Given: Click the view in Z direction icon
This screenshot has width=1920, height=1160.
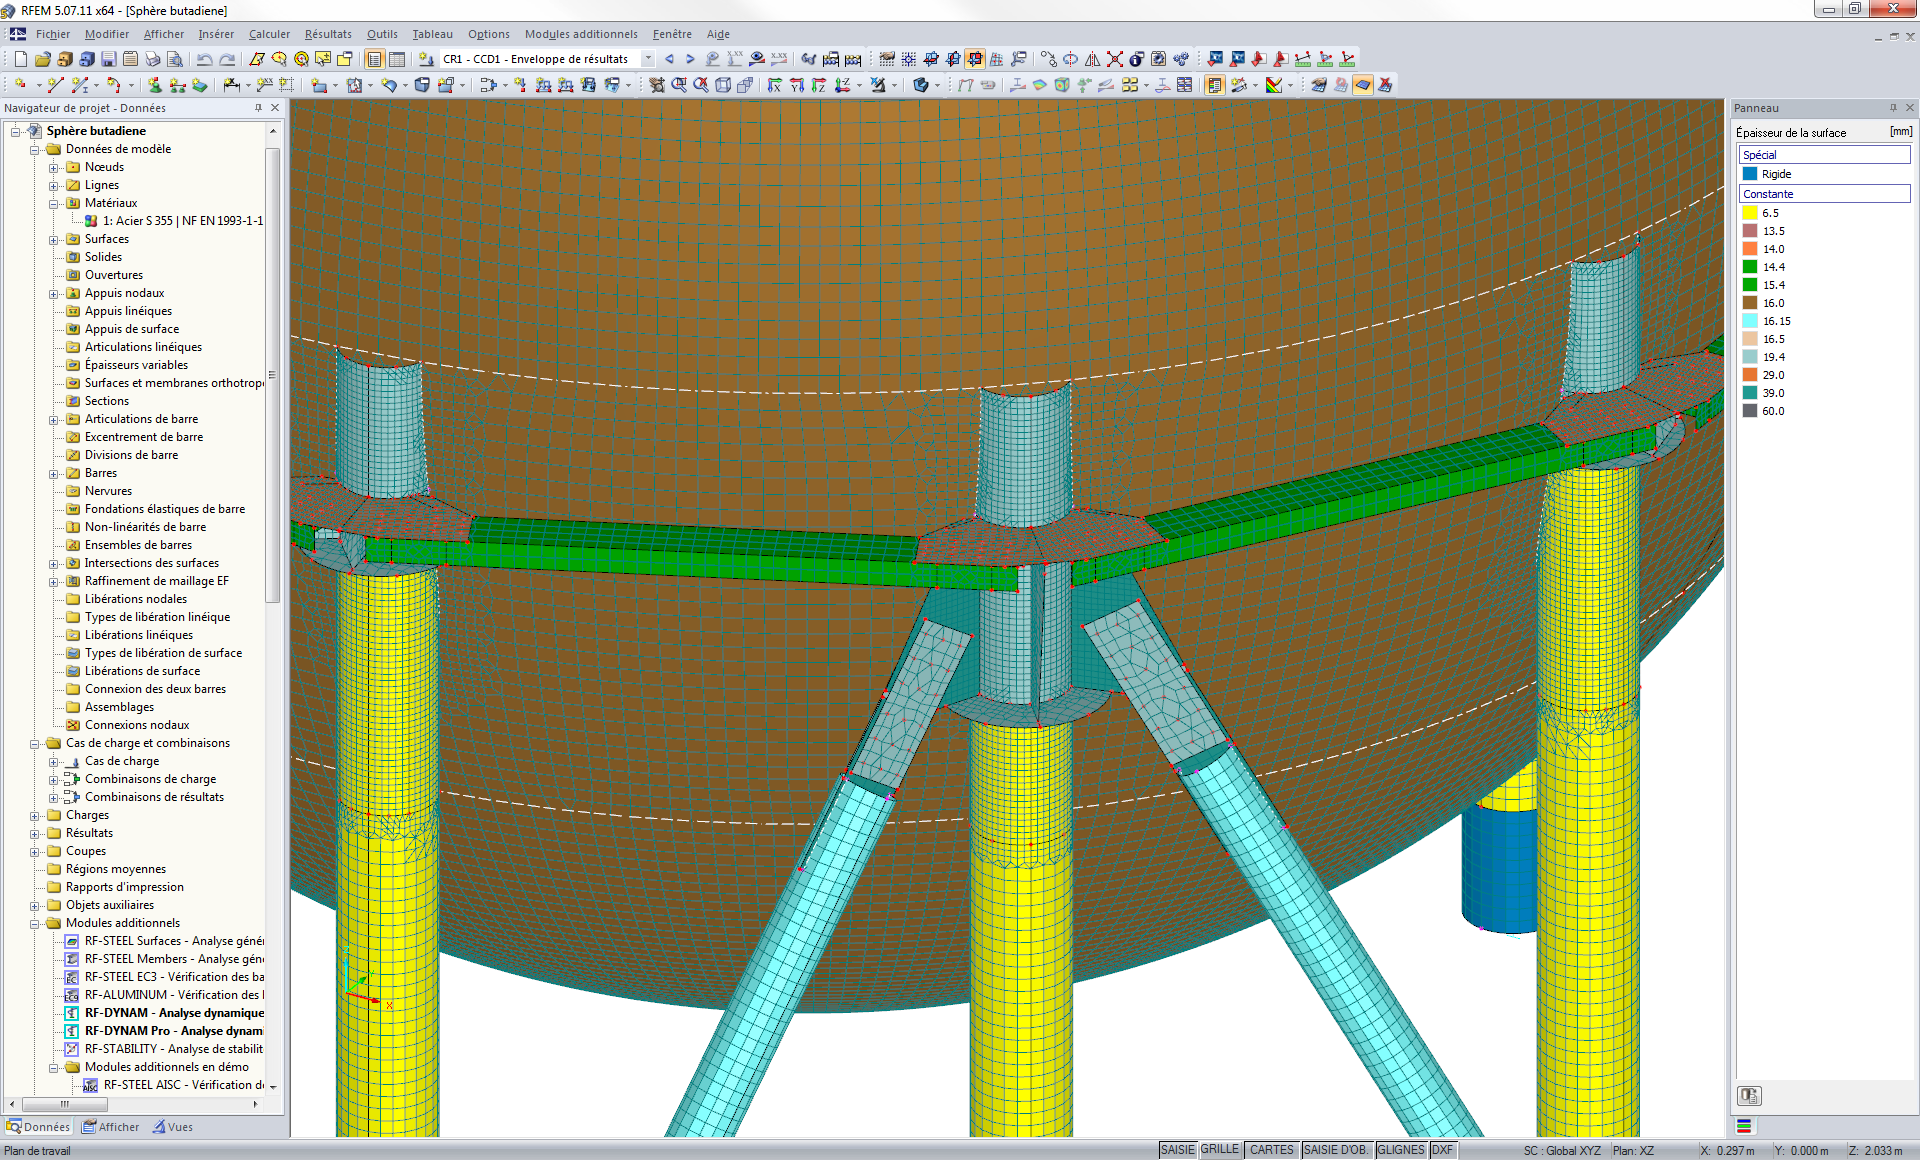Looking at the screenshot, I should (x=819, y=85).
